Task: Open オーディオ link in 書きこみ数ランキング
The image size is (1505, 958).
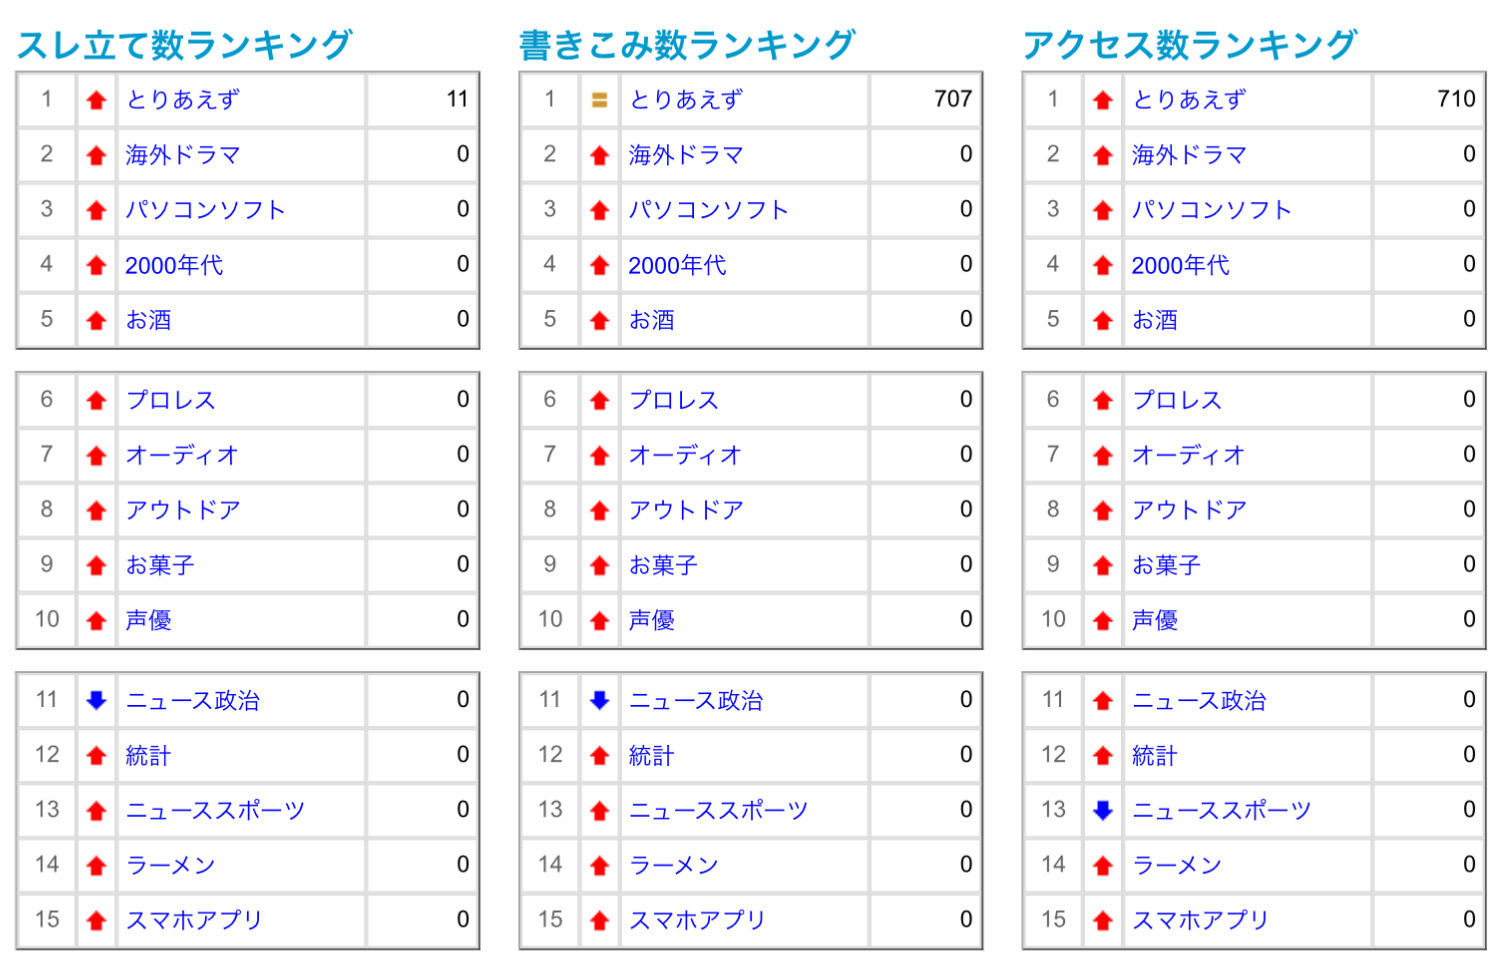Action: tap(685, 455)
